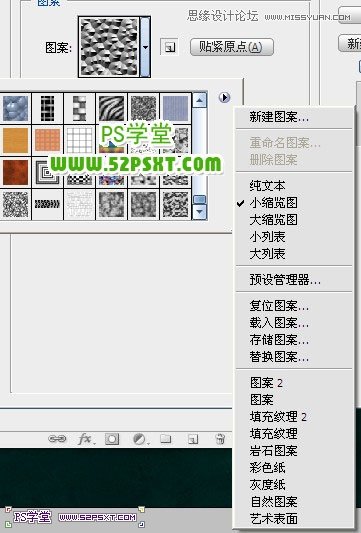Click the large pattern preview swatch
361x533 pixels.
[109, 47]
